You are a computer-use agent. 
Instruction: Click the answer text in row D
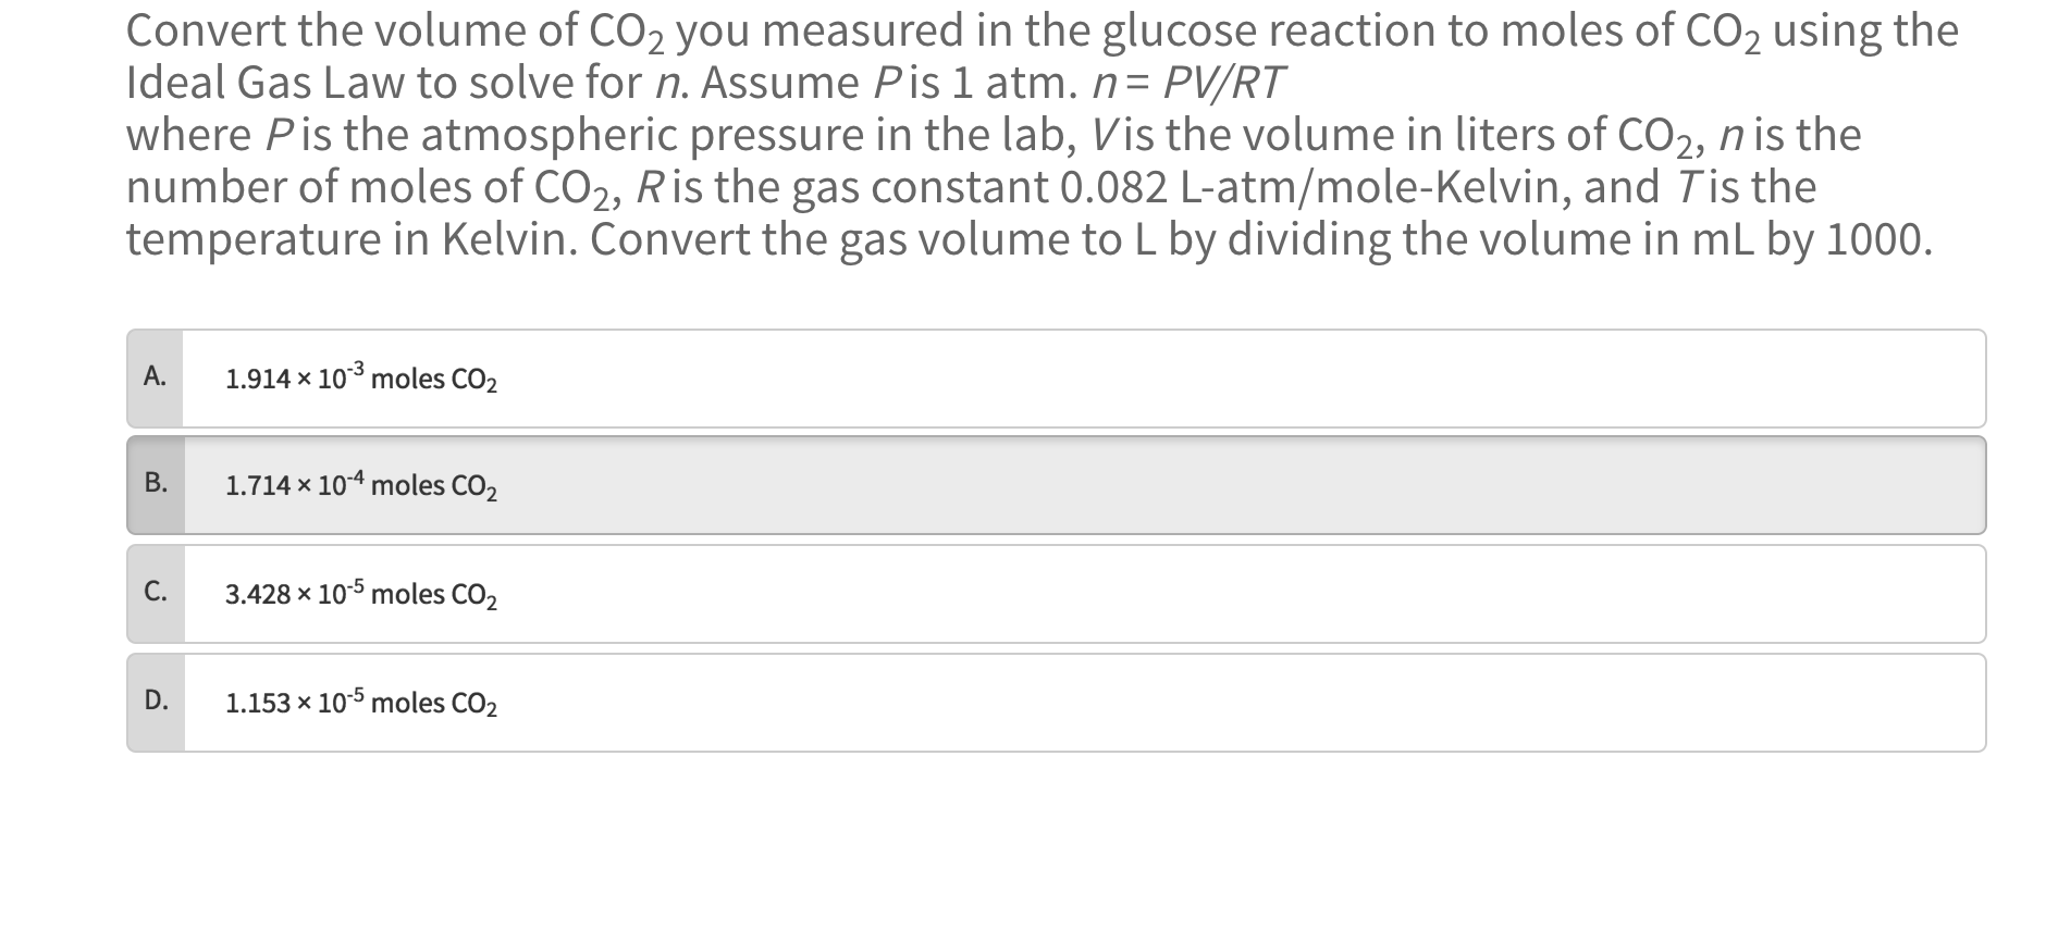pyautogui.click(x=360, y=705)
